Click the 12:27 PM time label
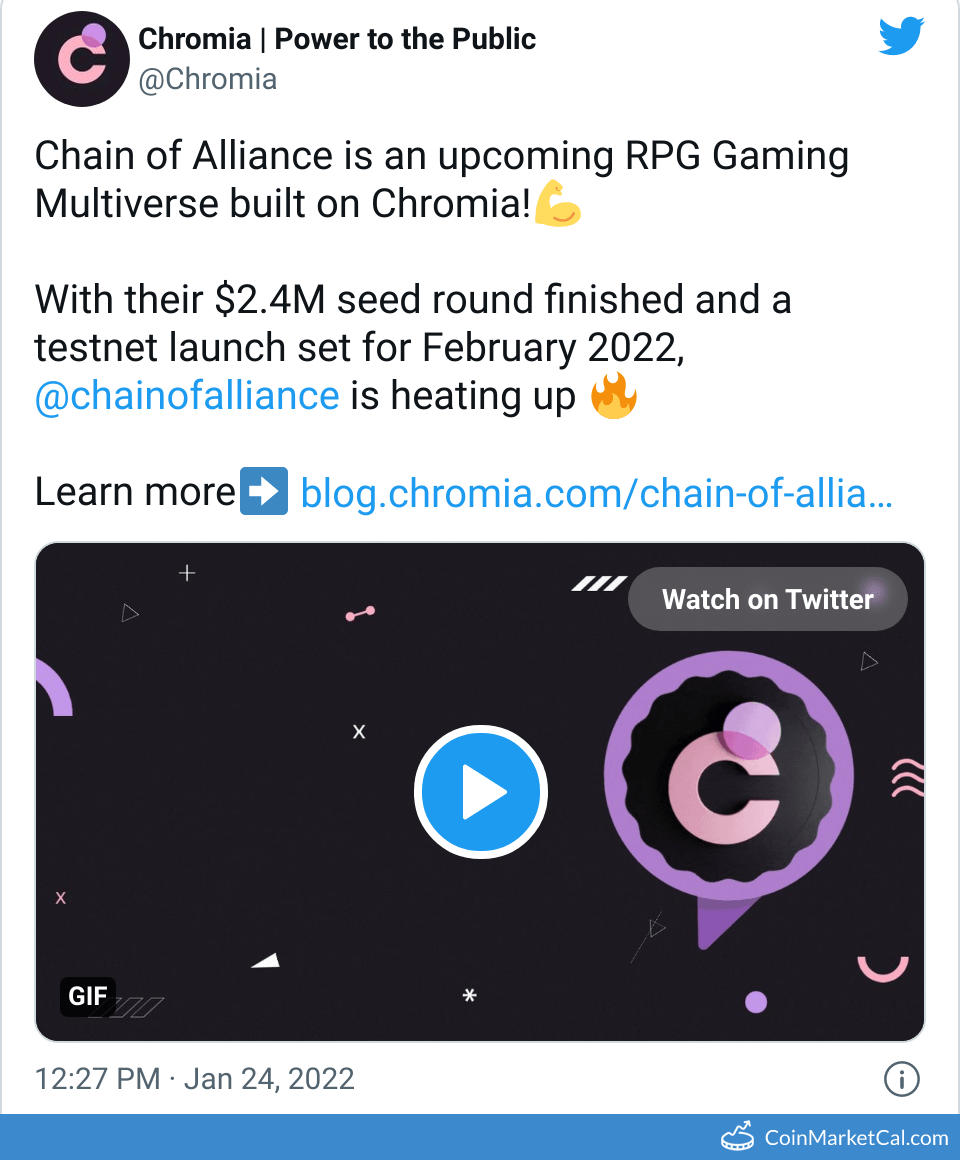The height and width of the screenshot is (1160, 960). click(97, 1079)
